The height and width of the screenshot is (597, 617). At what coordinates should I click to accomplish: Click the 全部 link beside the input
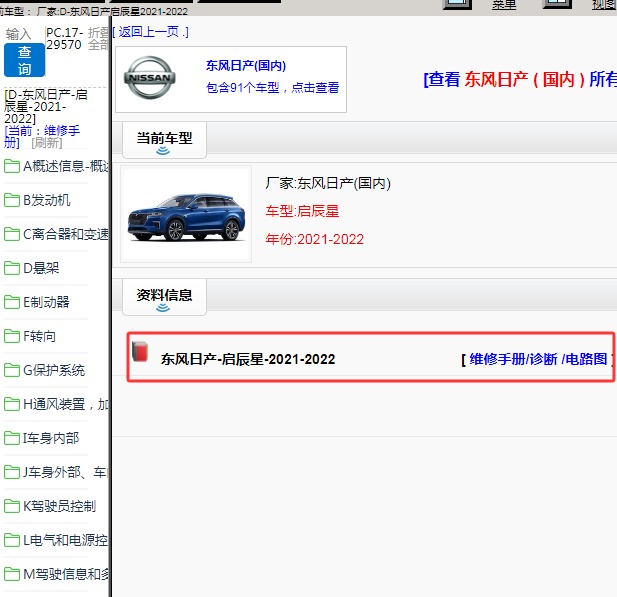tap(98, 45)
